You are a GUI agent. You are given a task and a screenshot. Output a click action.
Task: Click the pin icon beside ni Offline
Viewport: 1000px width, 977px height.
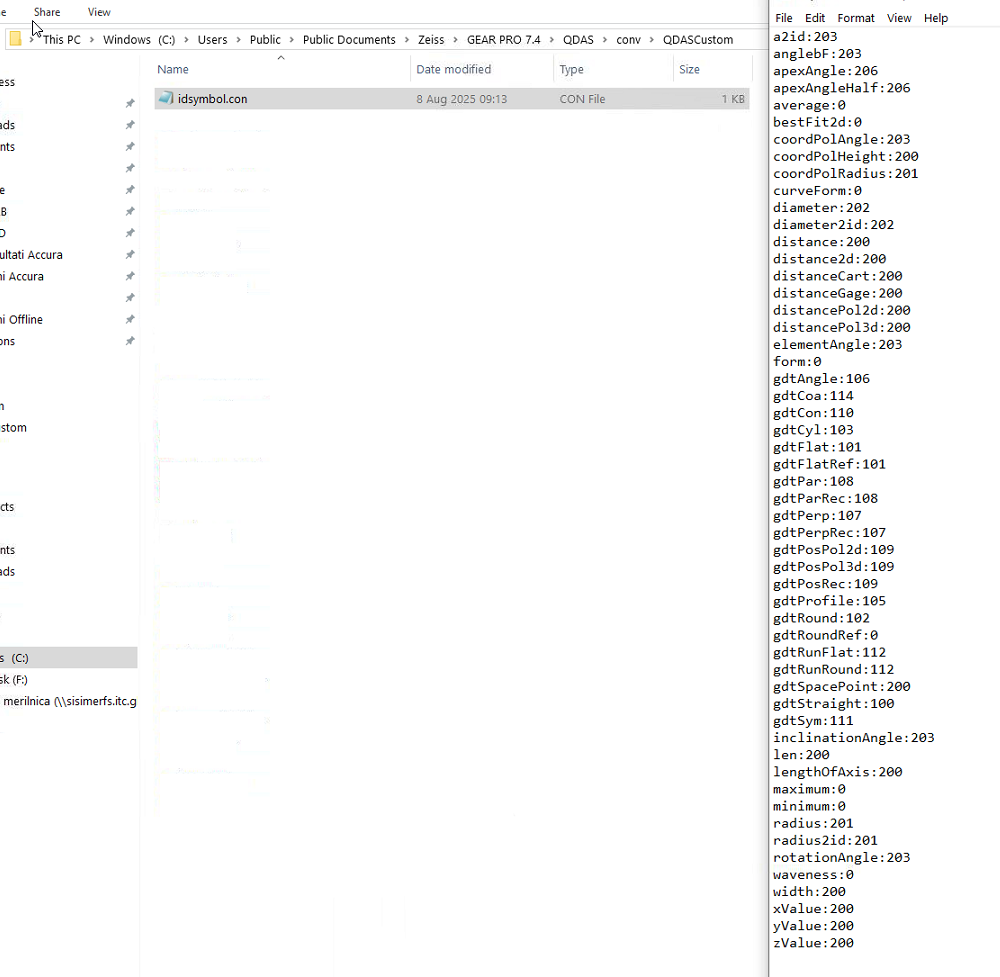pyautogui.click(x=130, y=320)
